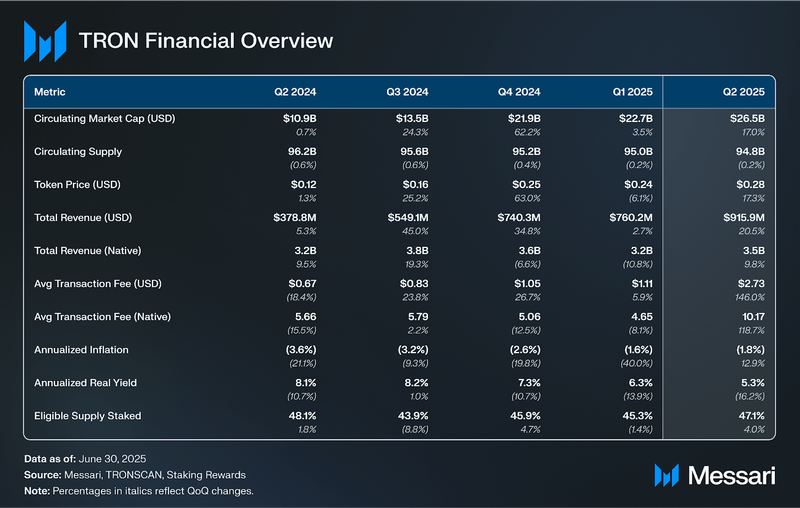This screenshot has width=800, height=508.
Task: Click the $1.05 average fee value
Action: [528, 284]
